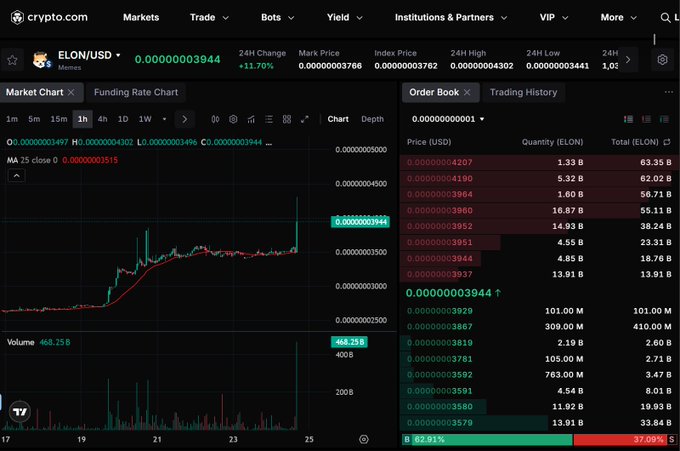Screen dimensions: 680x451
Task: Open the order book panel more options menu
Action: click(x=669, y=92)
